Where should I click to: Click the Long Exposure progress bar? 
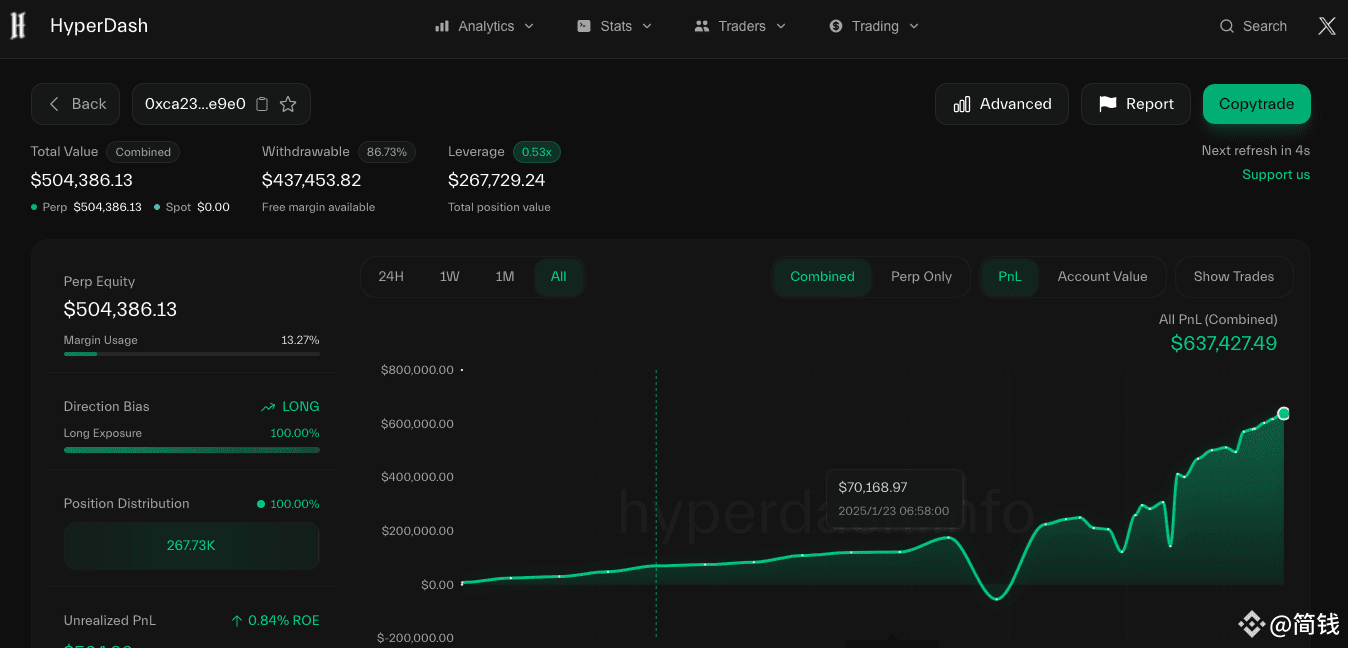point(192,450)
